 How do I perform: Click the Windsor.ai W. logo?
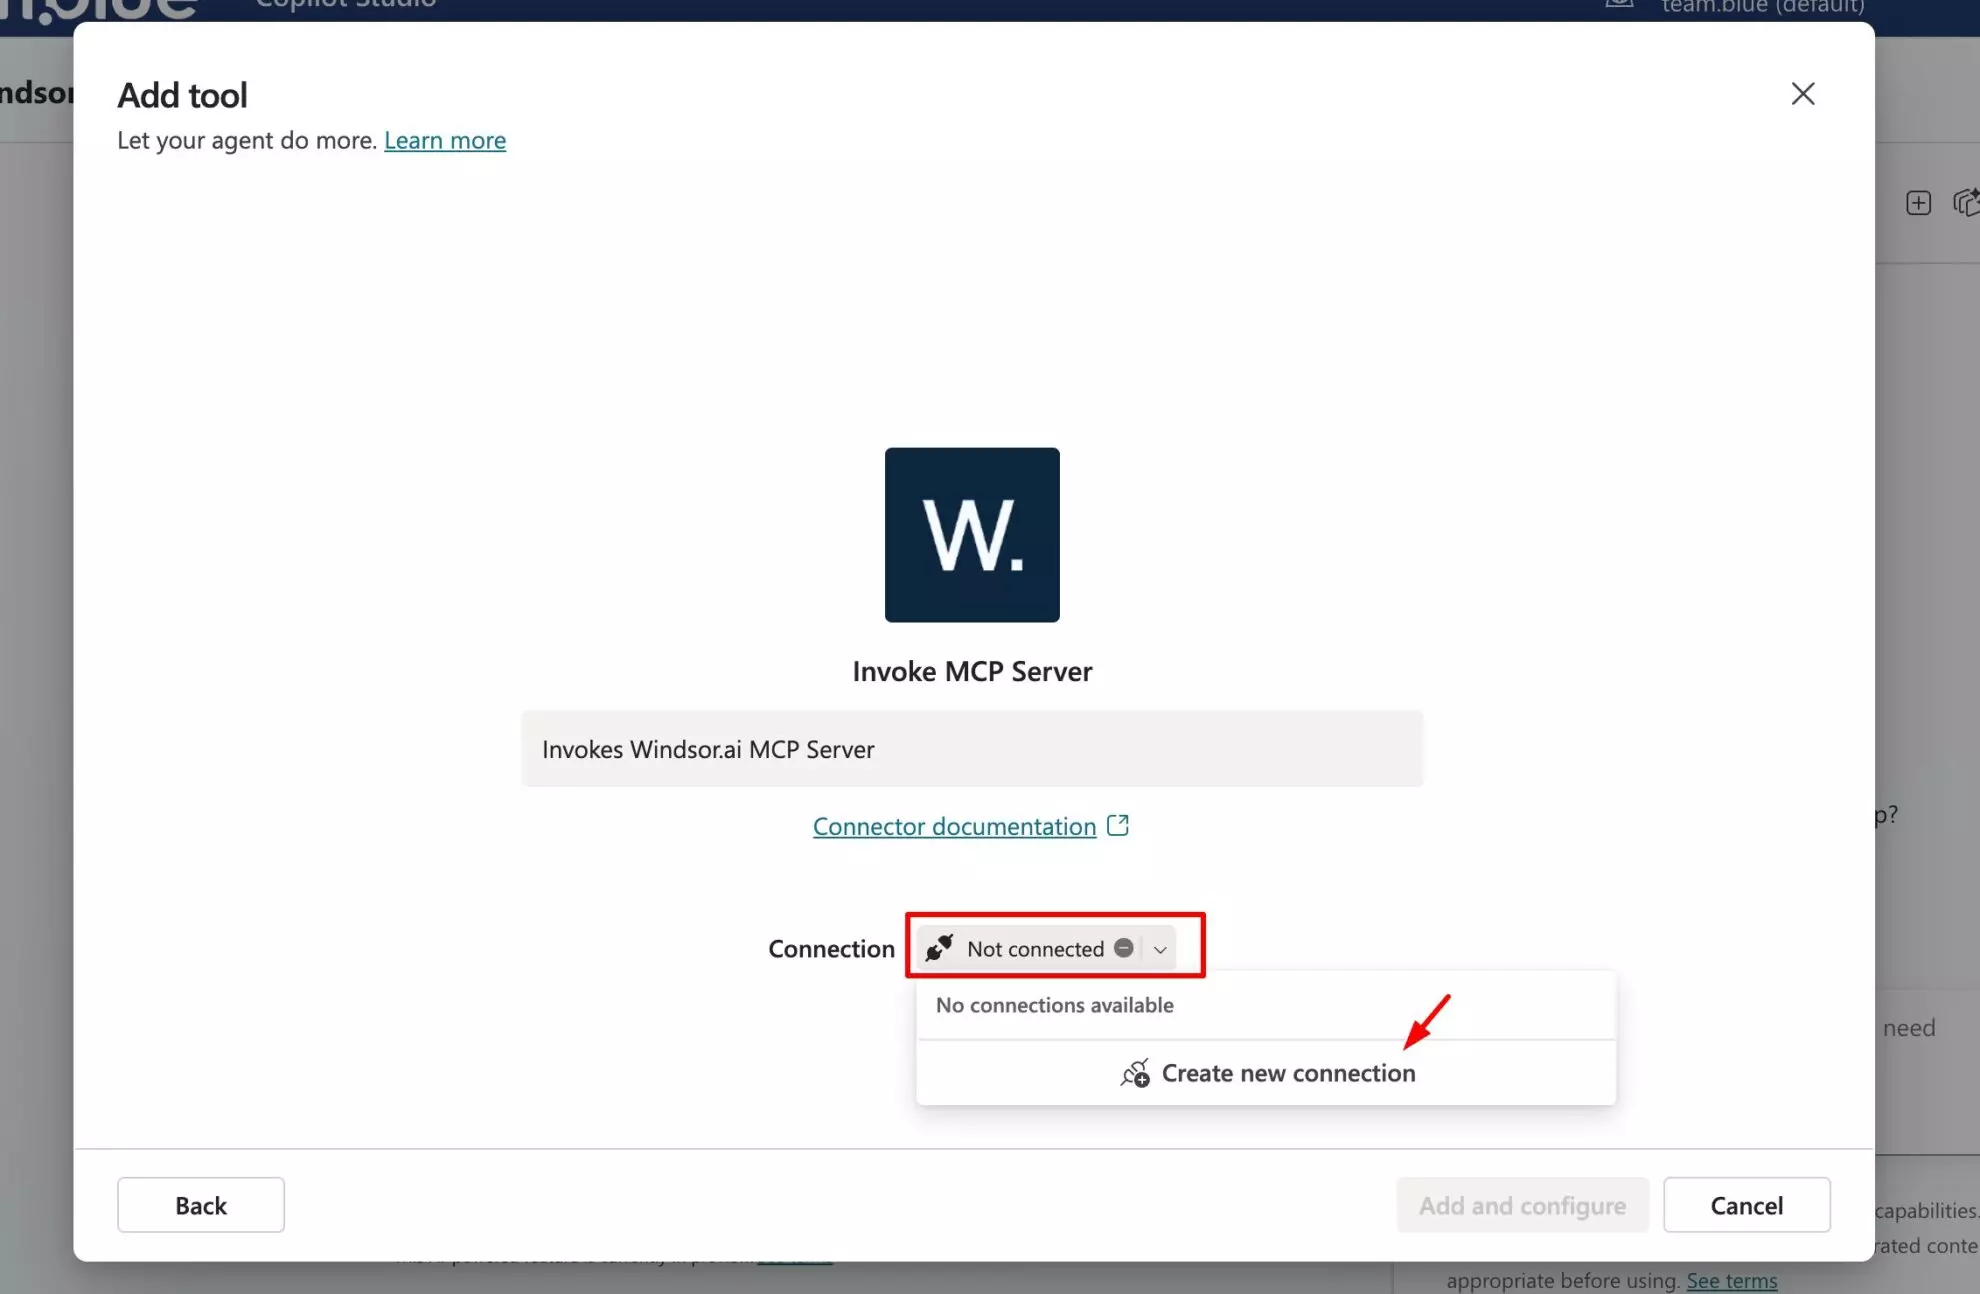pos(972,534)
